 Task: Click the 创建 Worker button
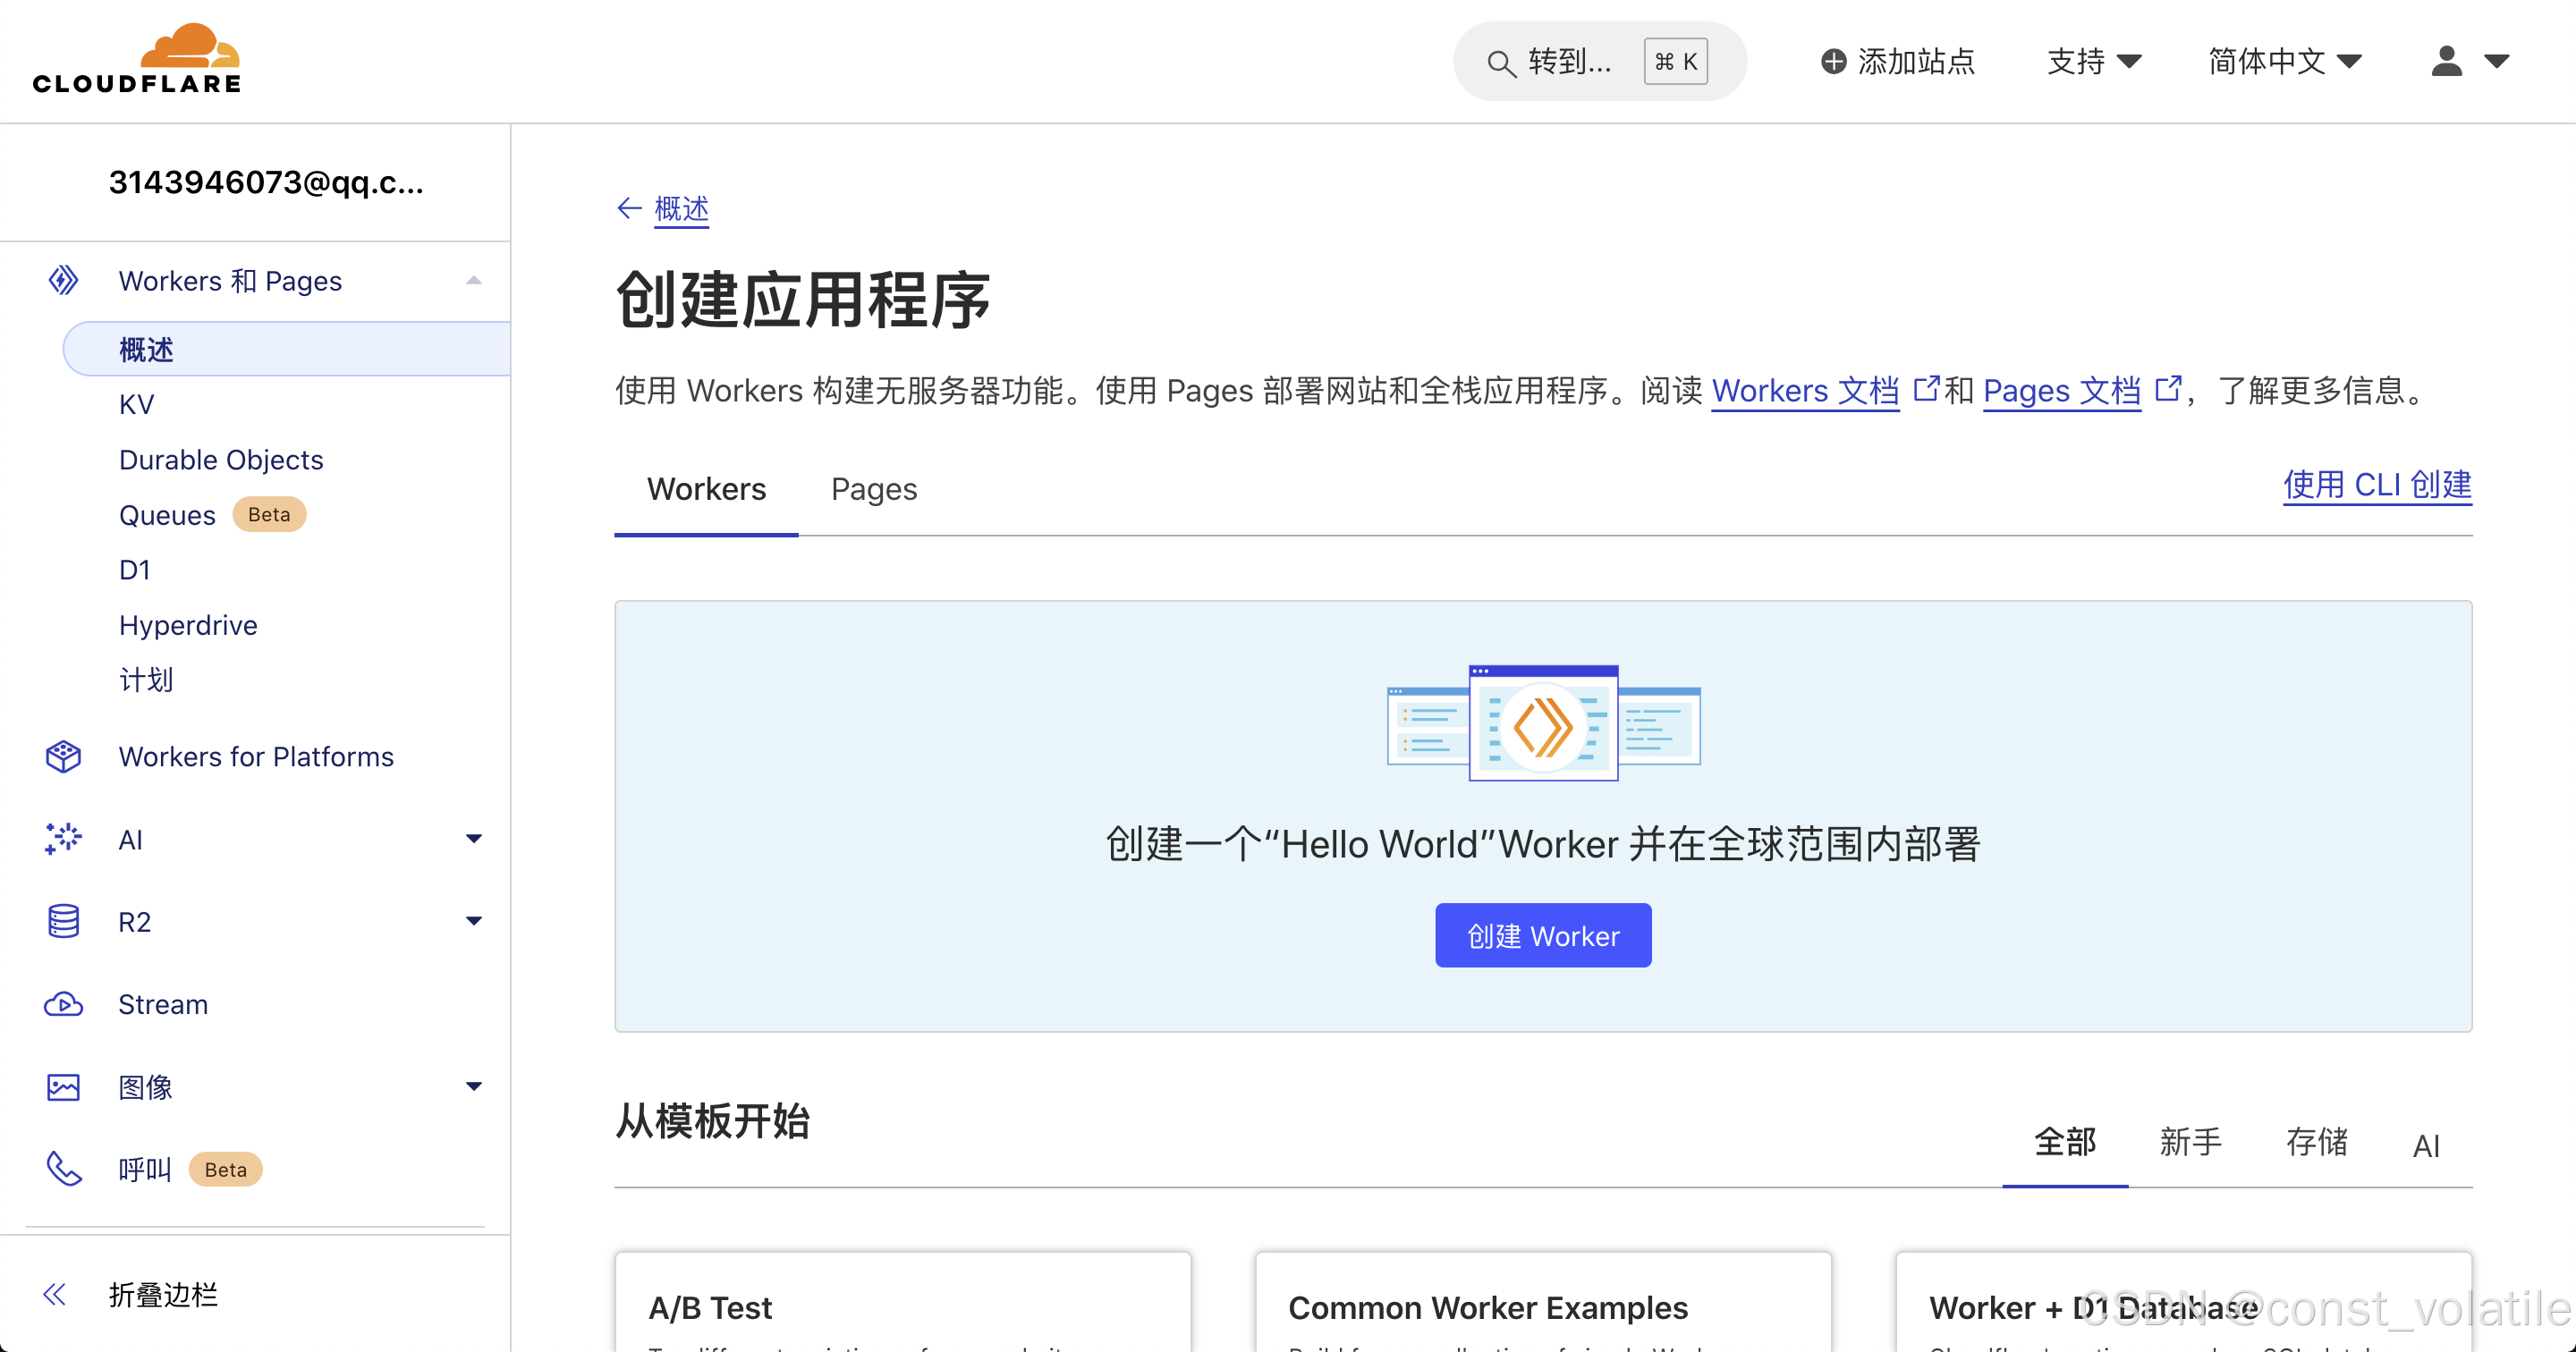tap(1542, 935)
